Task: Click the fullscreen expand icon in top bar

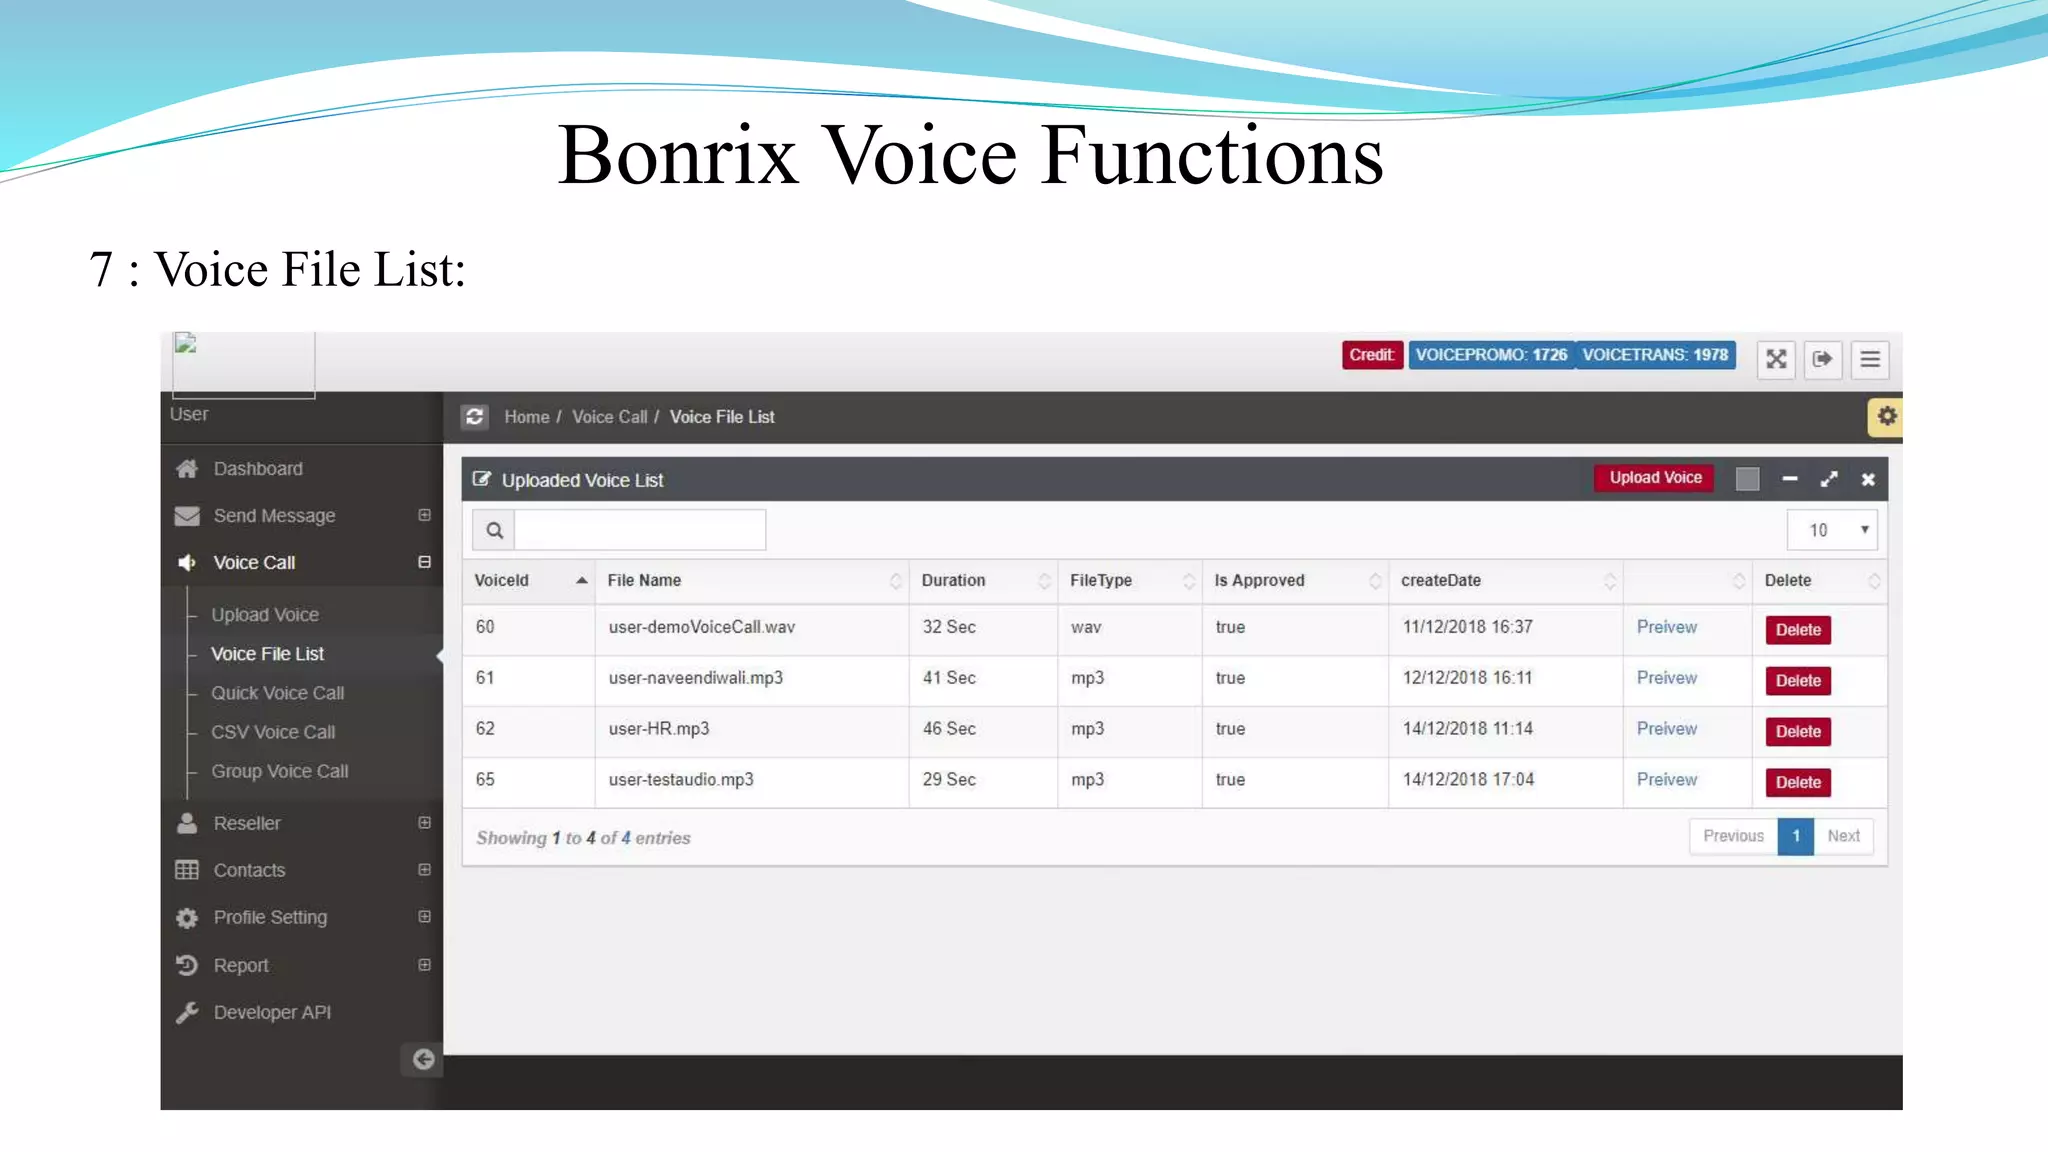Action: [x=1776, y=359]
